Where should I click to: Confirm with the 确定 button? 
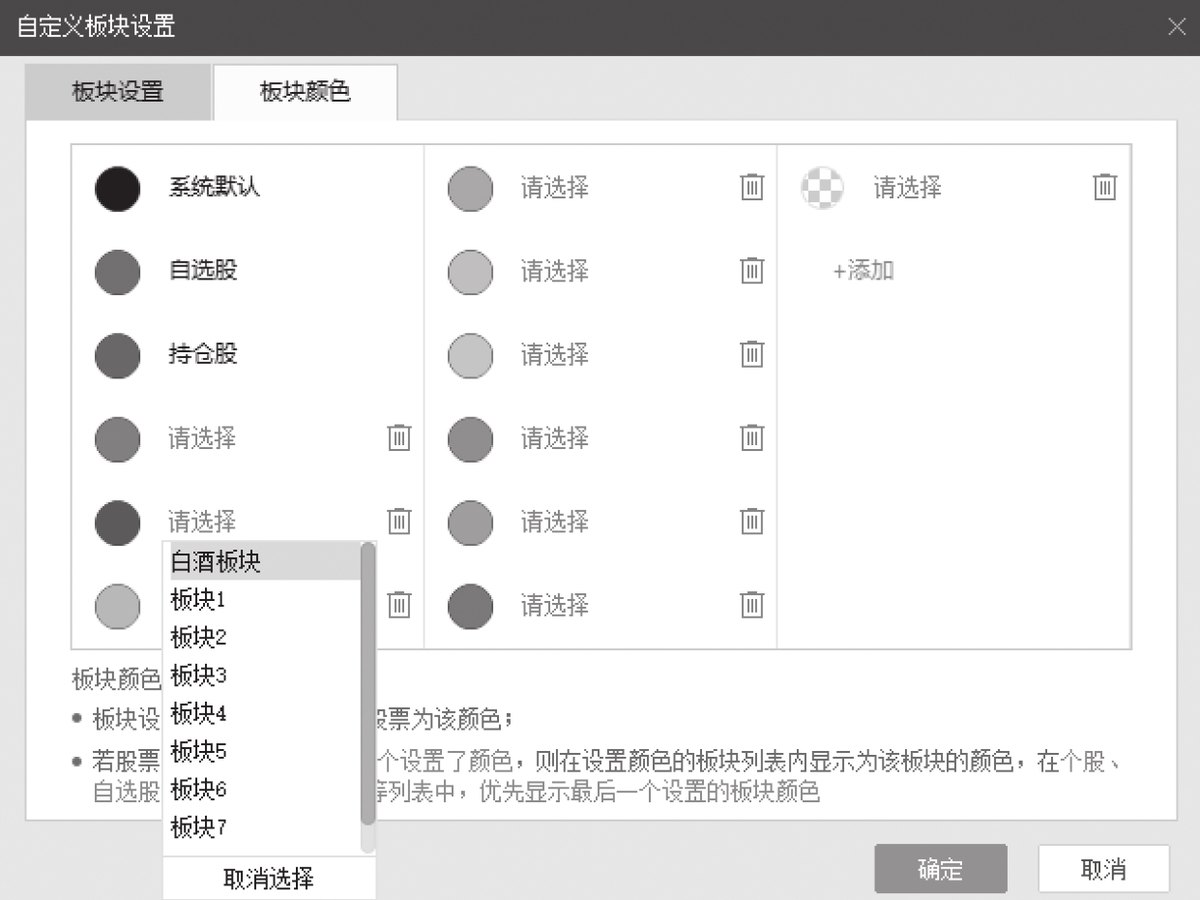pos(941,869)
